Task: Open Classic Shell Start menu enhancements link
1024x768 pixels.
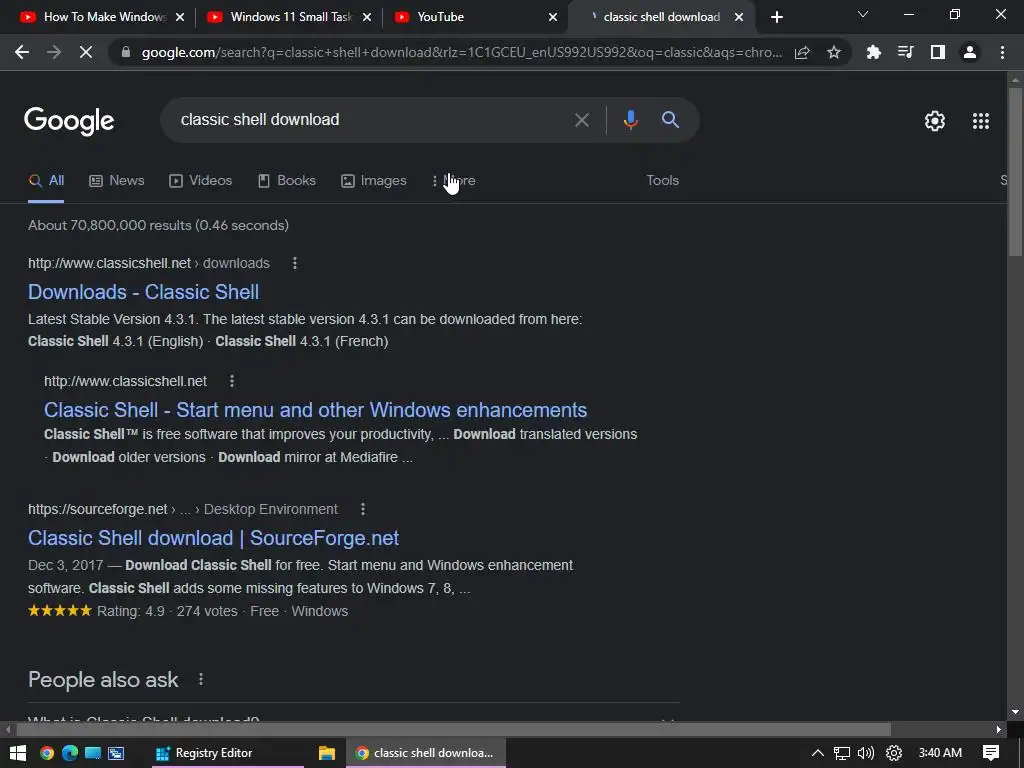Action: pos(315,409)
